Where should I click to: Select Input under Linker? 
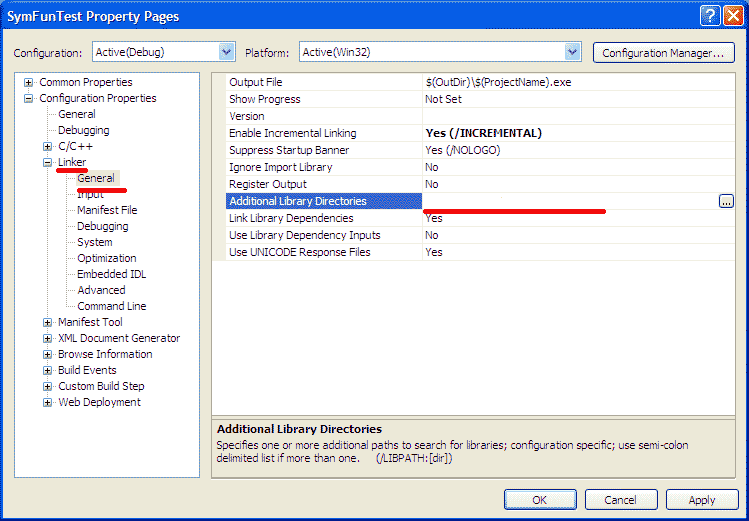click(90, 194)
